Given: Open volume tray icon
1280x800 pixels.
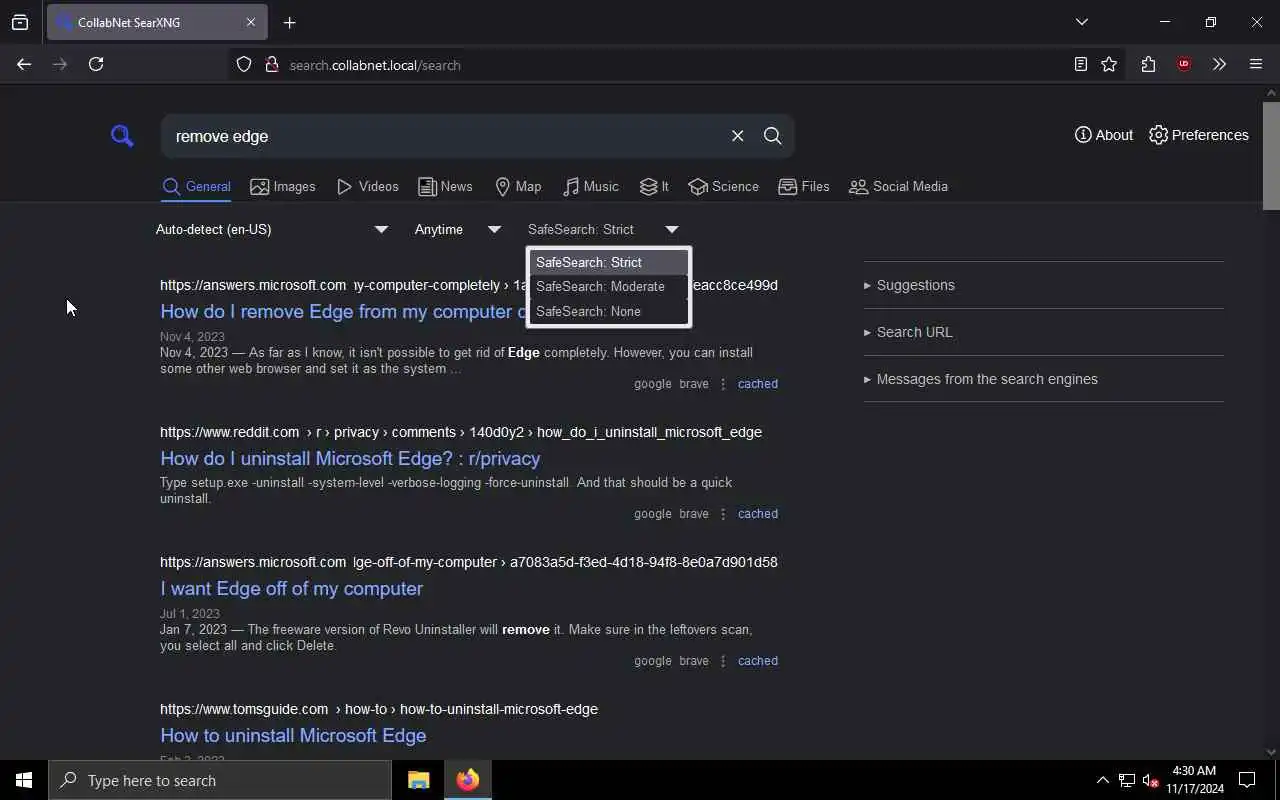Looking at the screenshot, I should (x=1150, y=780).
